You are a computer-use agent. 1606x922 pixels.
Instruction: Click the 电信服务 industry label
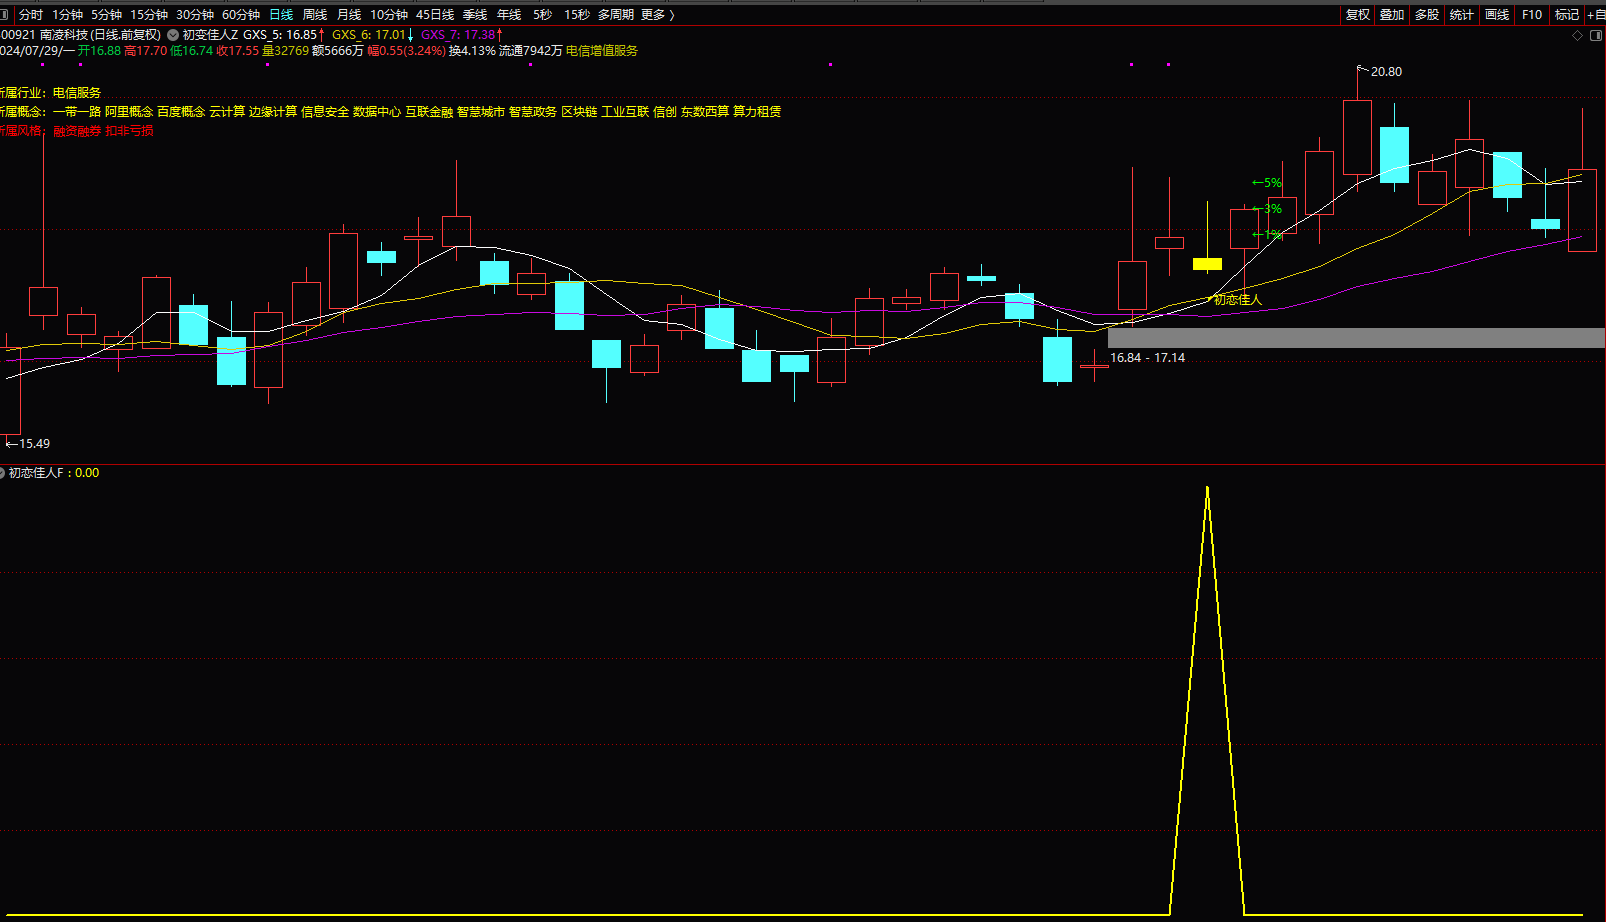tap(77, 93)
